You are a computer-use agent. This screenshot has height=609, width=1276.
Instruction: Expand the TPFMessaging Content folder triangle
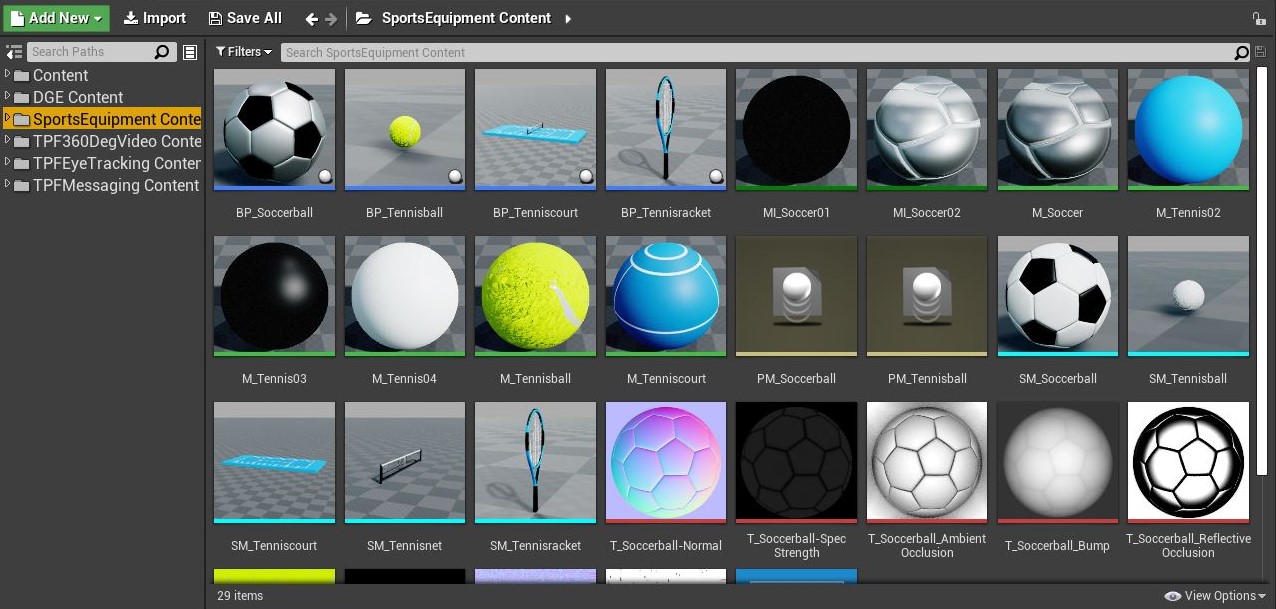8,185
